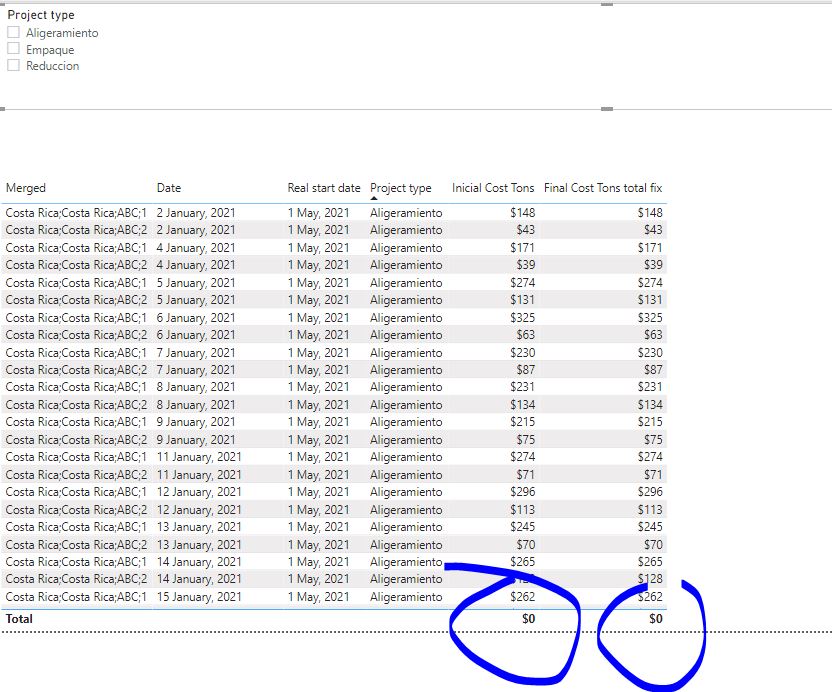Select the Total row label

19,619
